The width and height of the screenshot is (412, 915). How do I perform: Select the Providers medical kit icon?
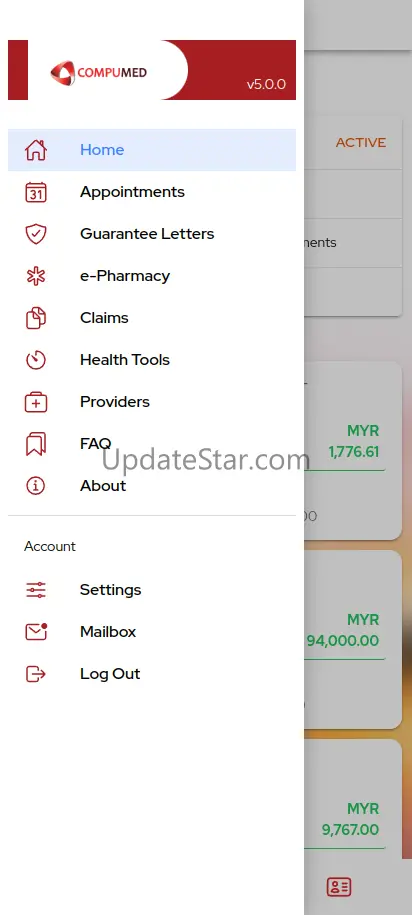(36, 402)
